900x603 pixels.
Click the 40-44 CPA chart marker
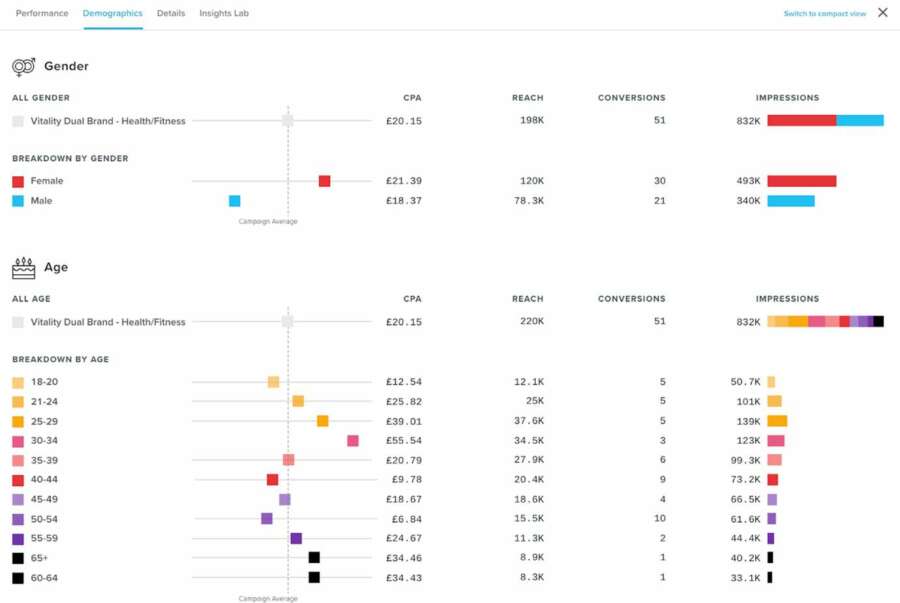[272, 480]
